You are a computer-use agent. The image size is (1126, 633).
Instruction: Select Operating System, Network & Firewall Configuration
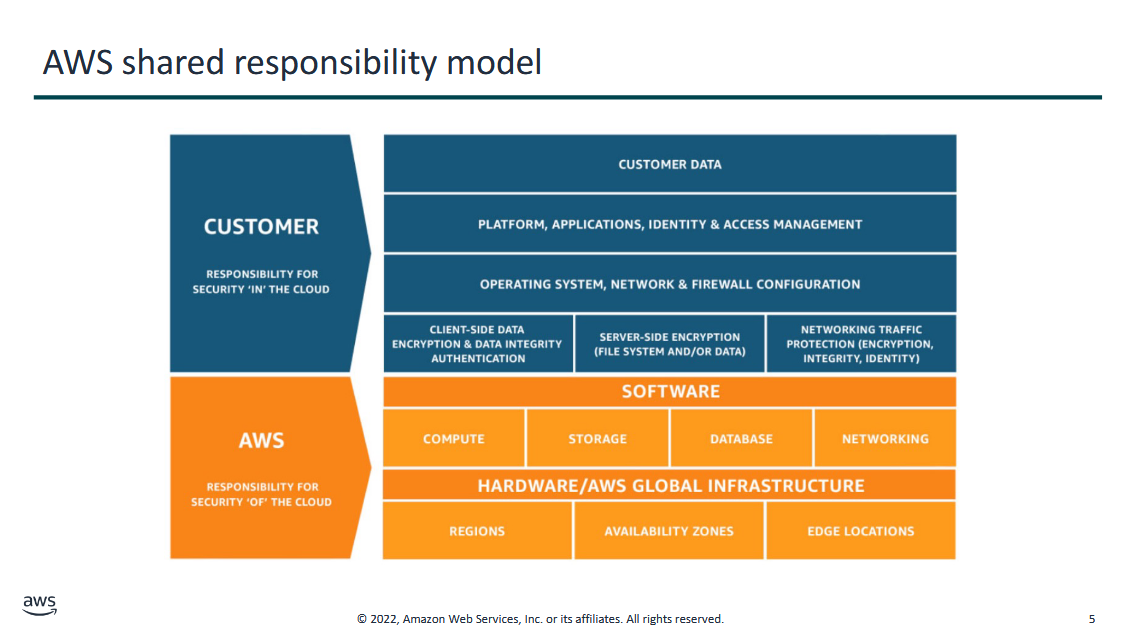coord(669,284)
